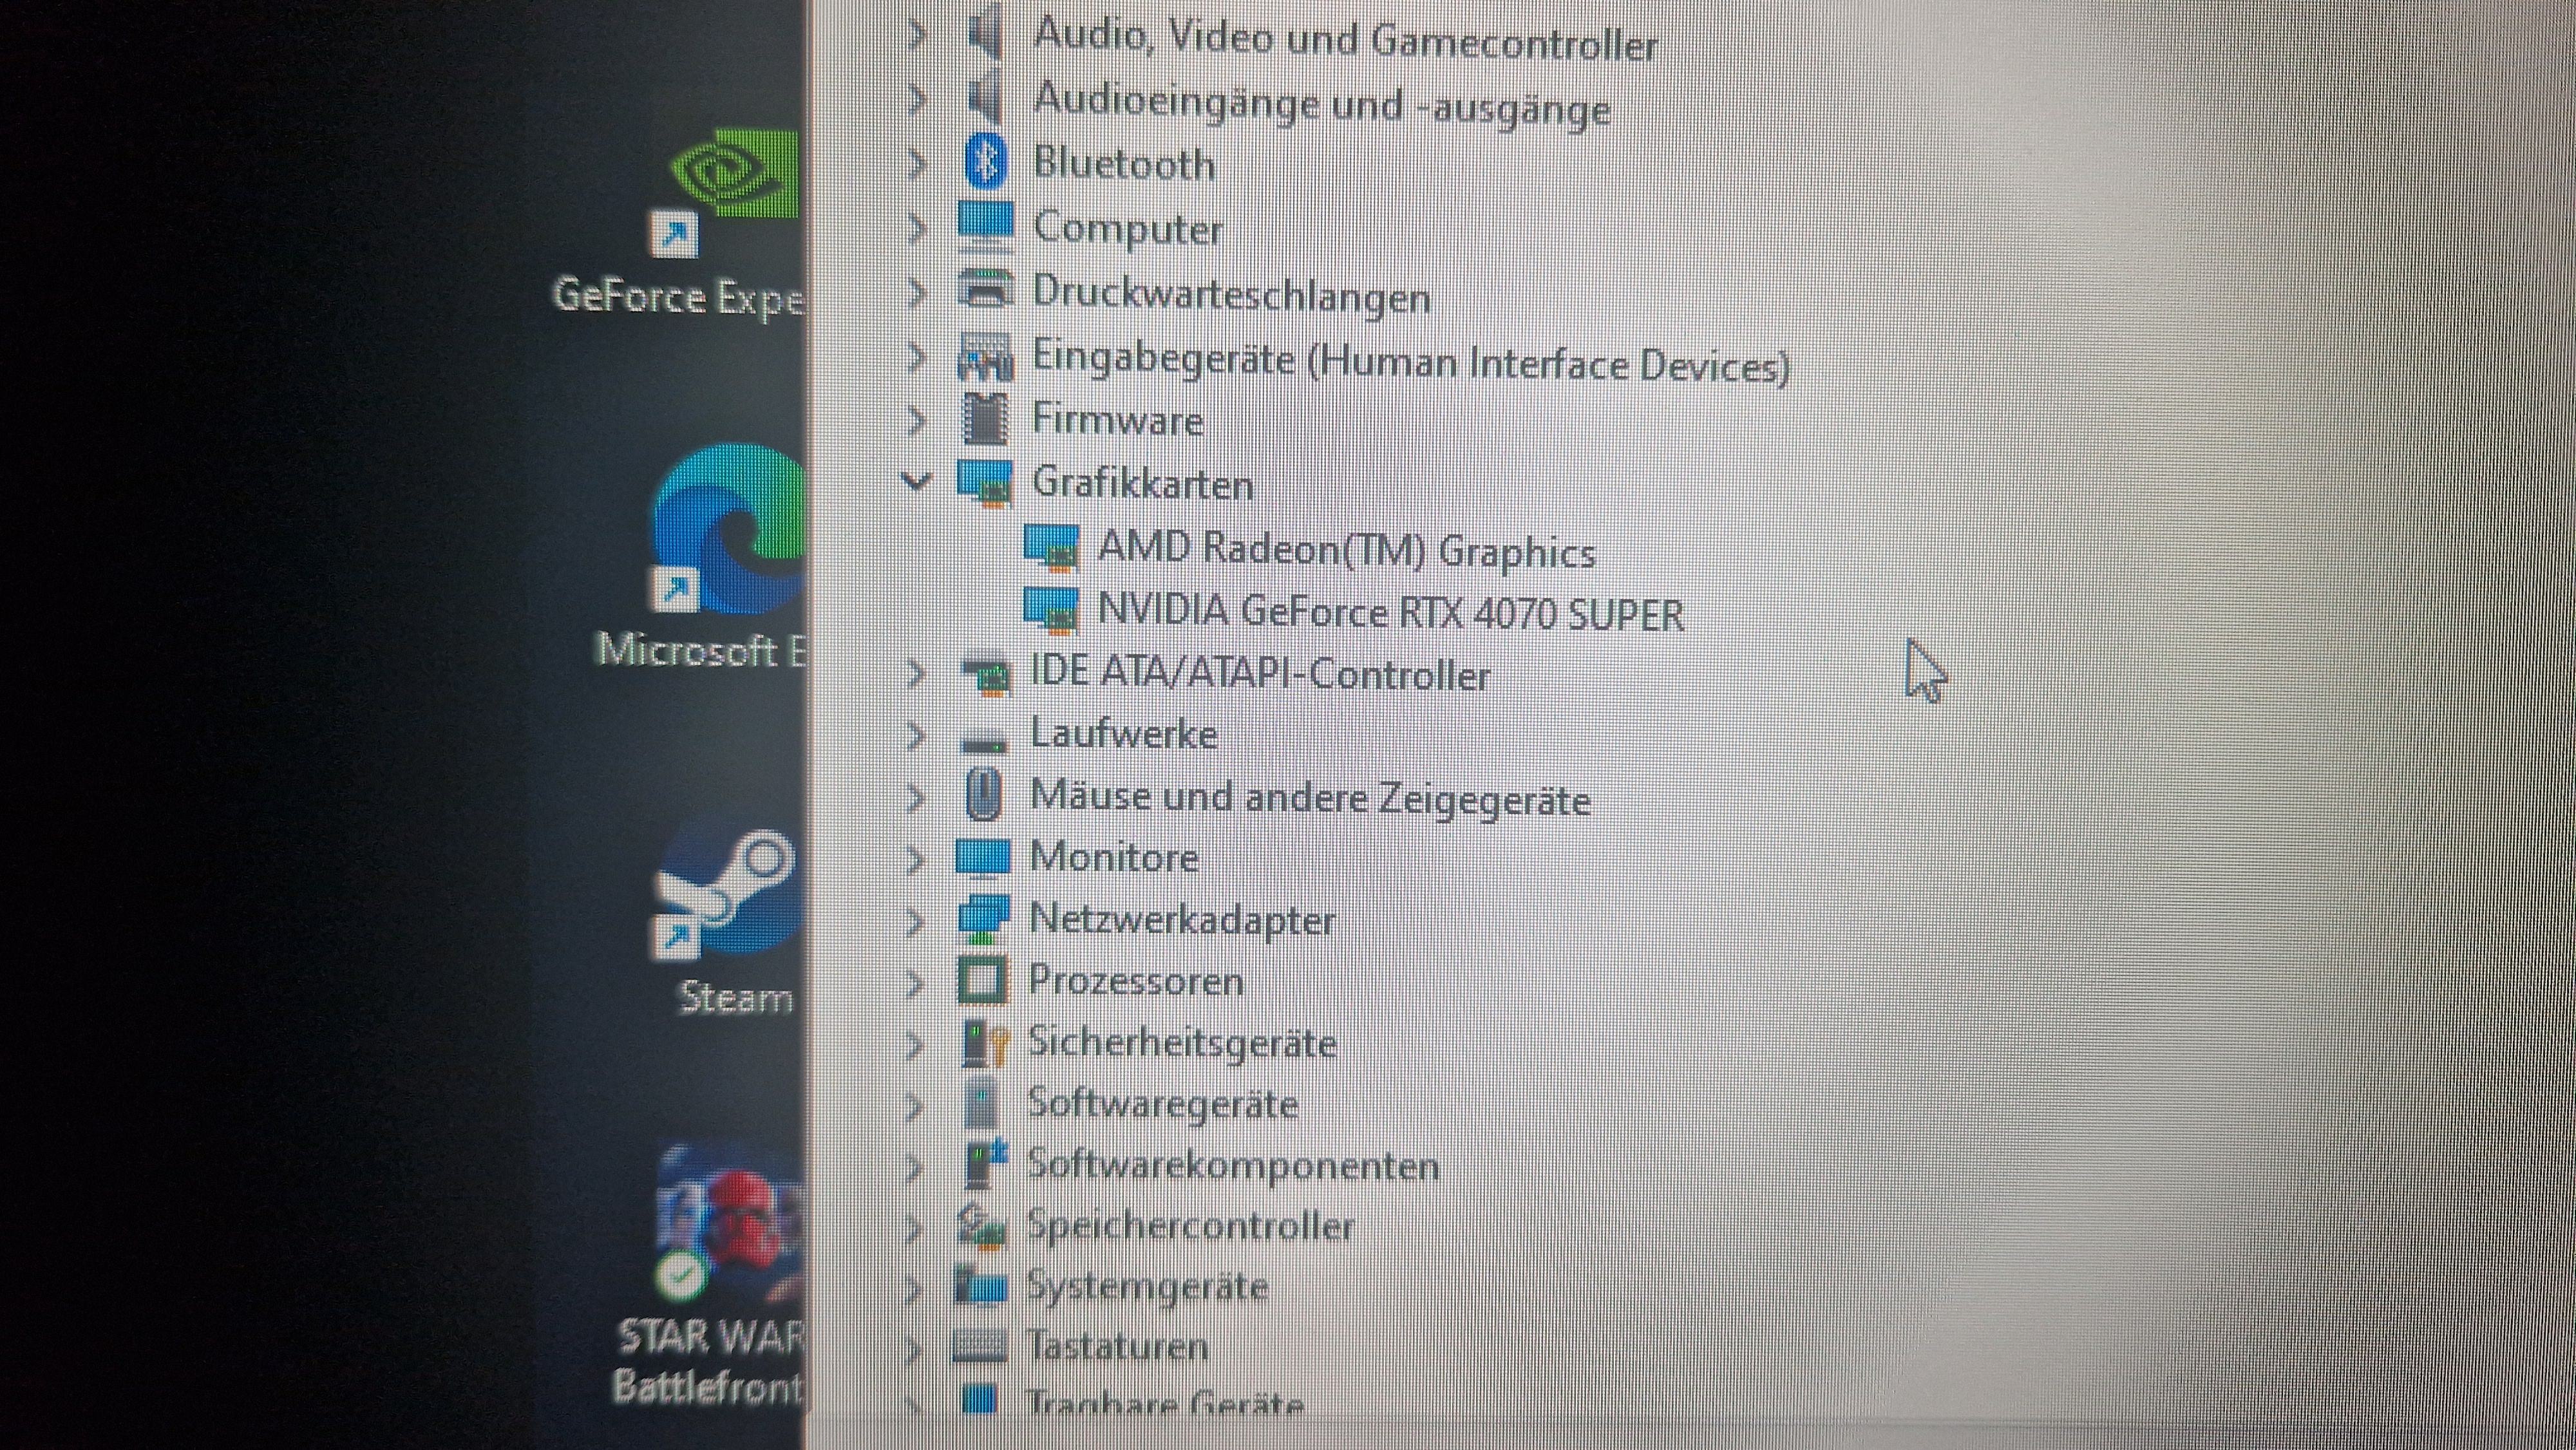
Task: Select NVIDIA GeForce RTX 4070 SUPER entry
Action: tap(1390, 612)
